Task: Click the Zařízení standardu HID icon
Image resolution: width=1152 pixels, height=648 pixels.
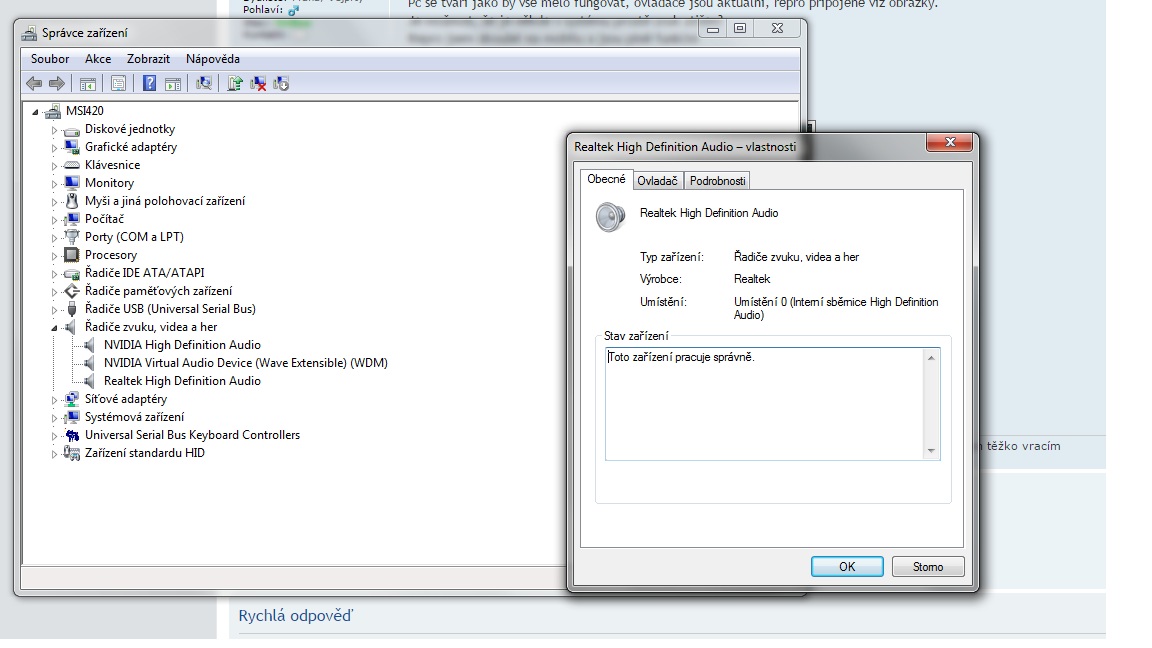Action: coord(71,453)
